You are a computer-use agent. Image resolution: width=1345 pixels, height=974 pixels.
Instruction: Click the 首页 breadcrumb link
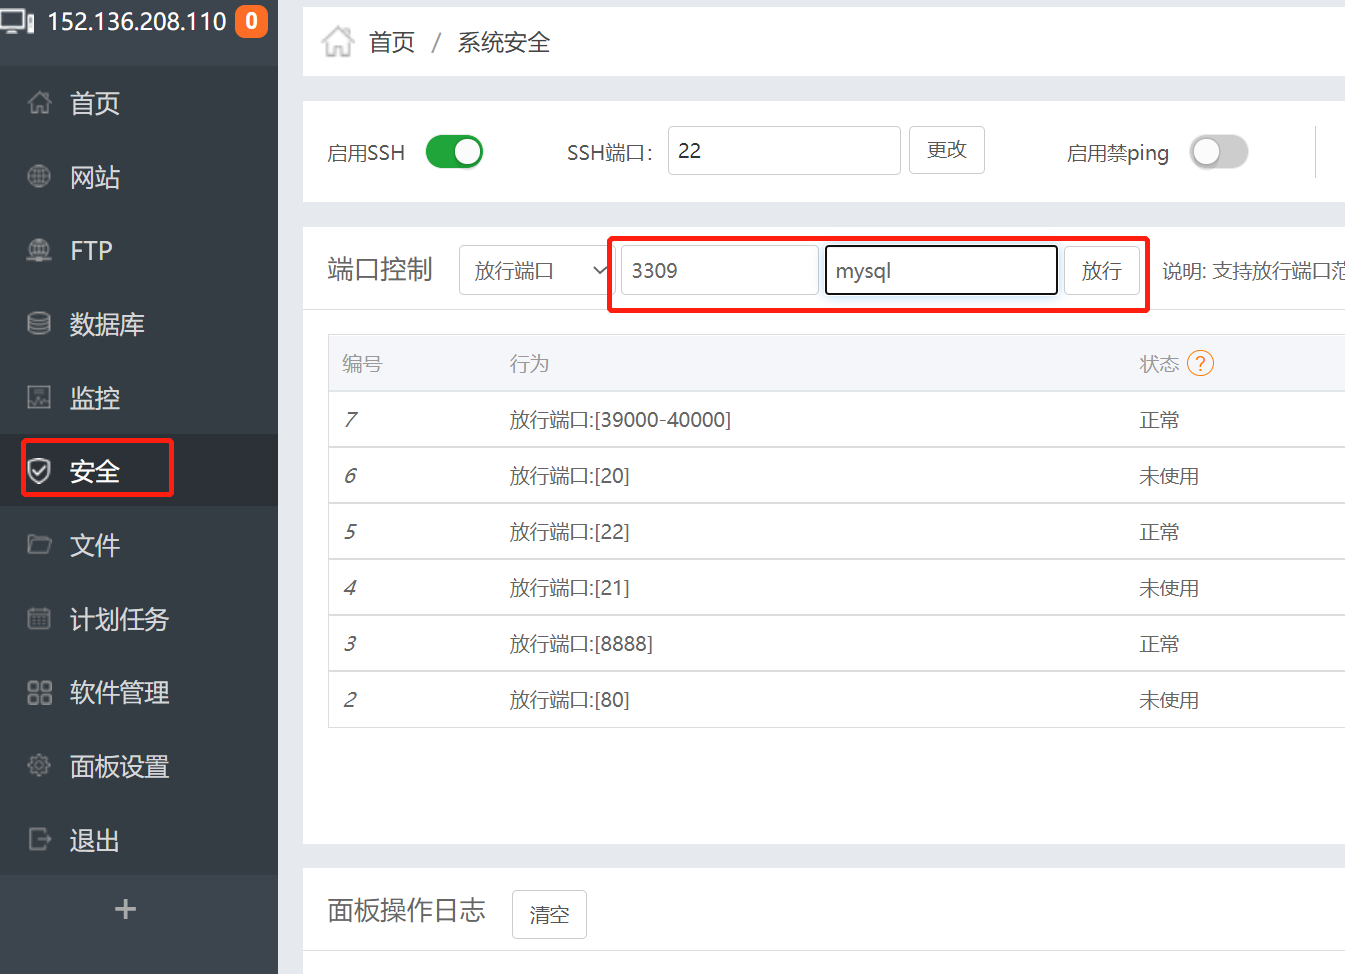pos(392,42)
